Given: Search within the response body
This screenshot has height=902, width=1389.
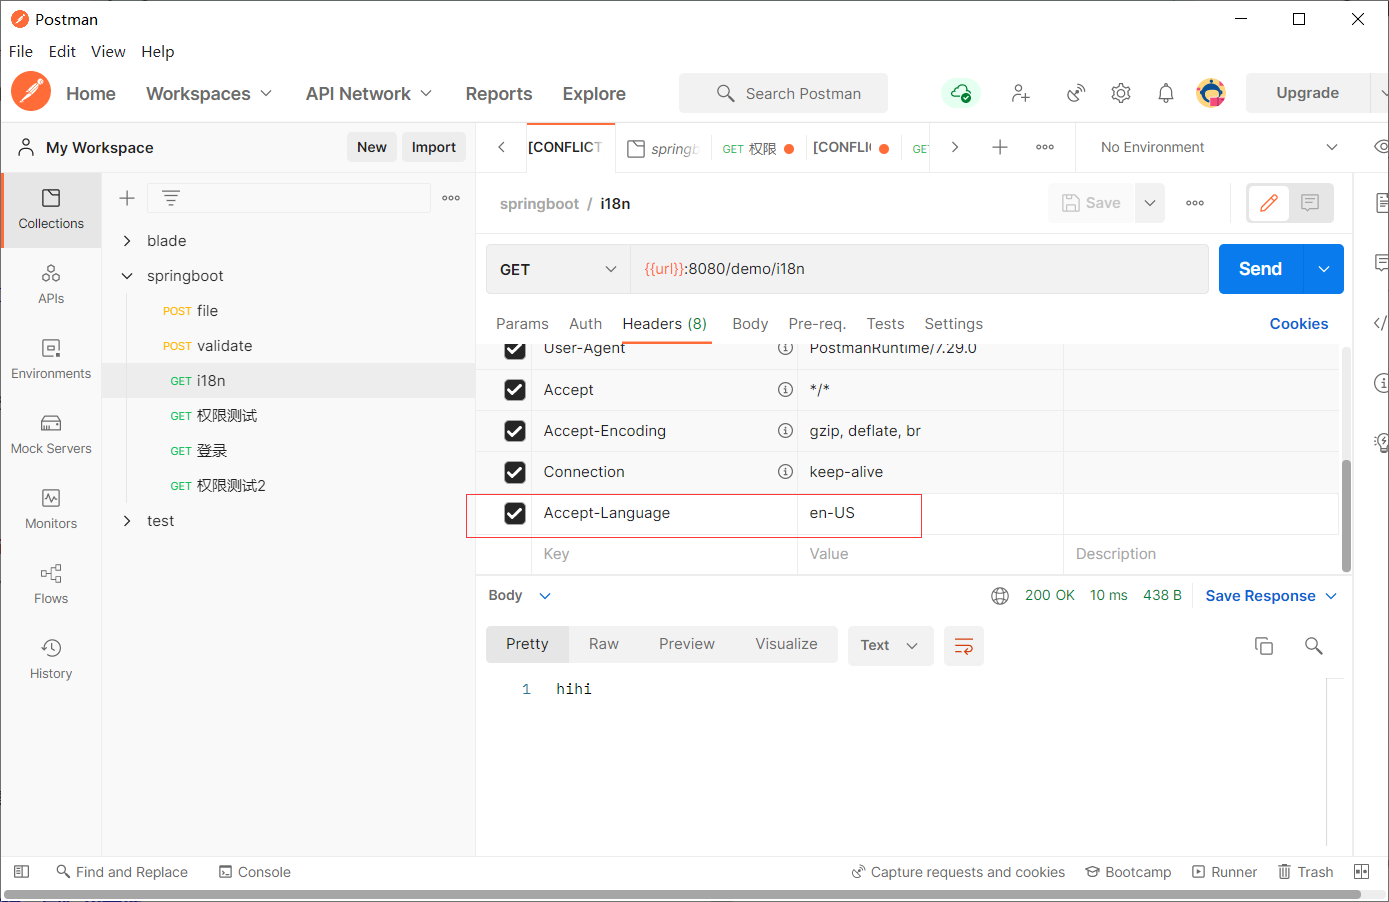Looking at the screenshot, I should tap(1314, 646).
